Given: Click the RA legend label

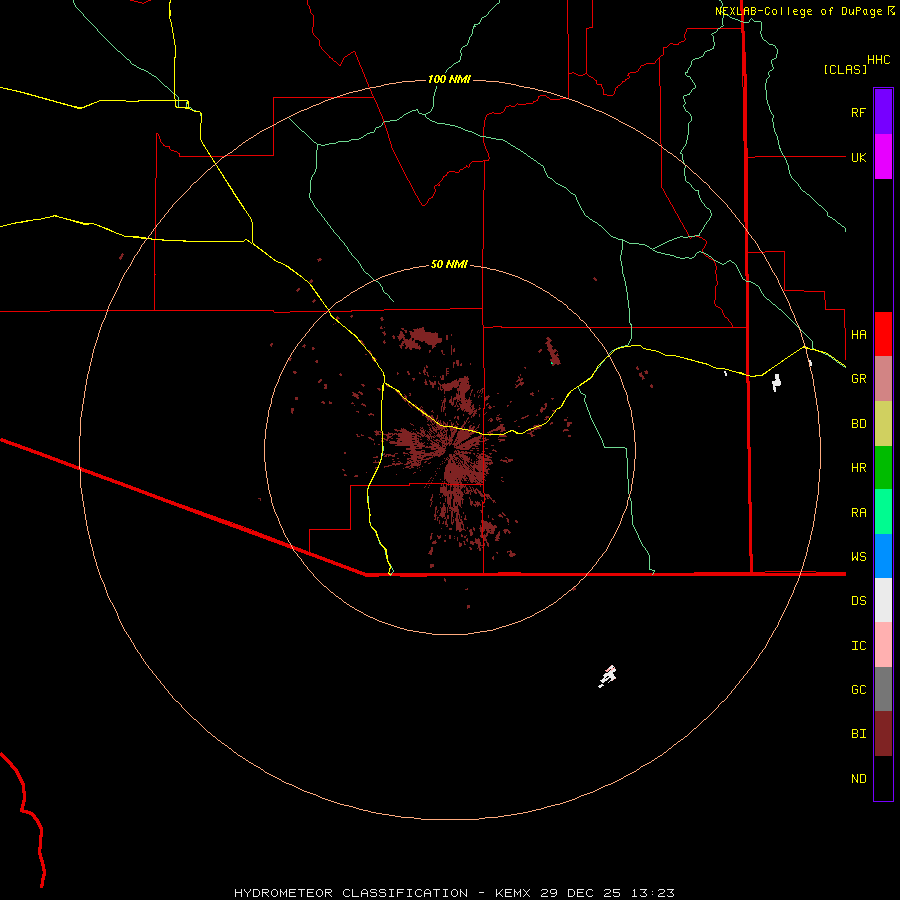Looking at the screenshot, I should (x=858, y=513).
